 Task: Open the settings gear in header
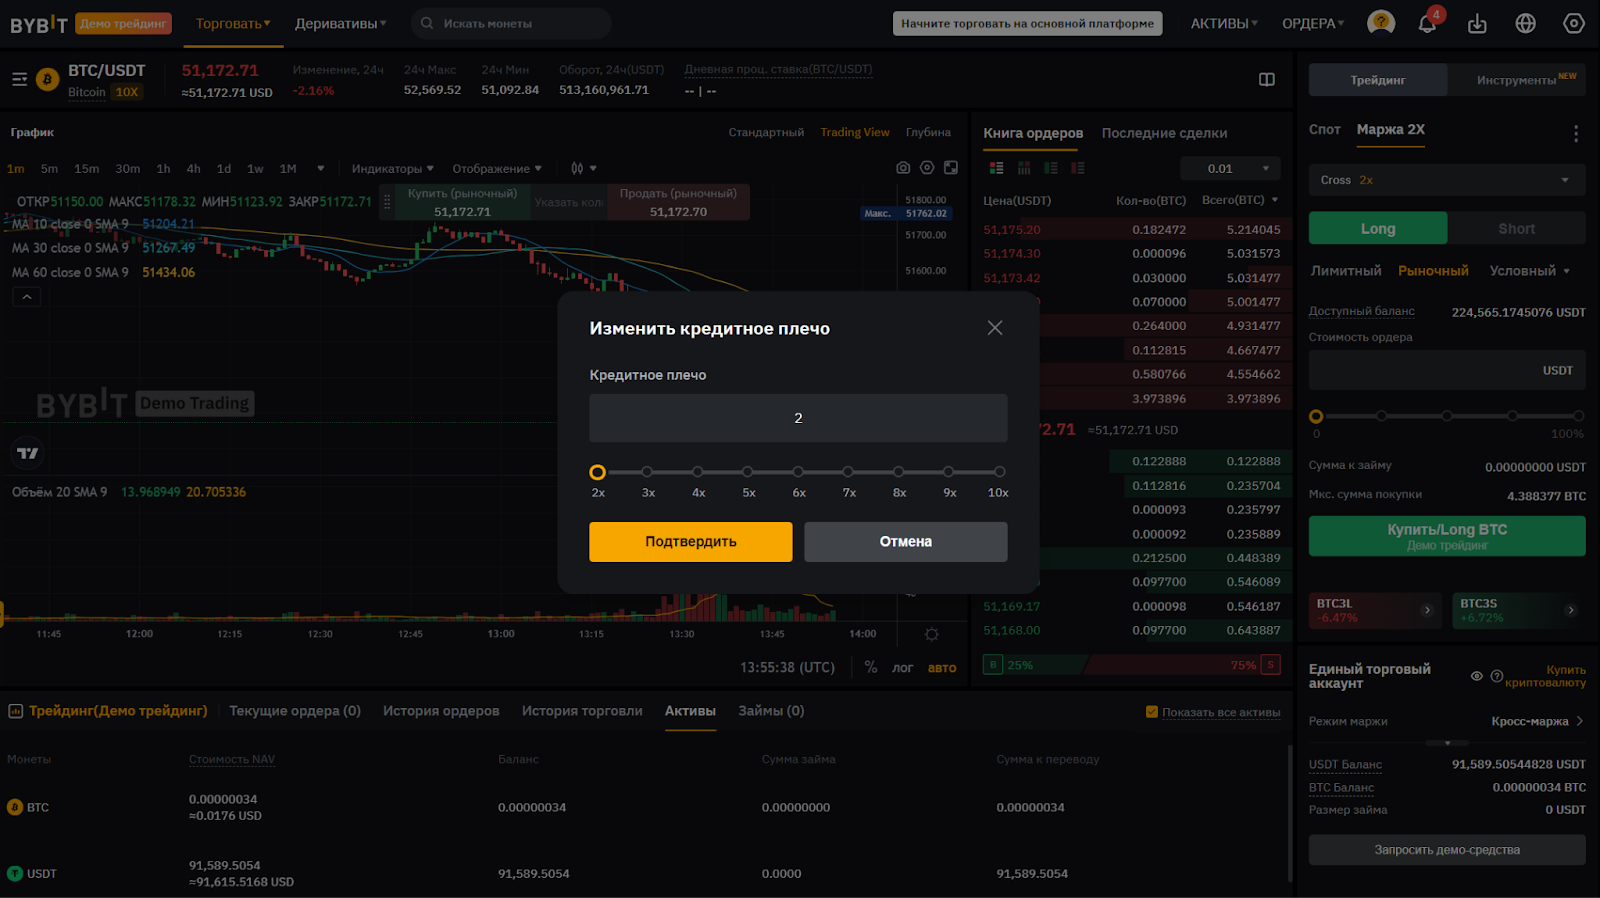pos(1573,24)
